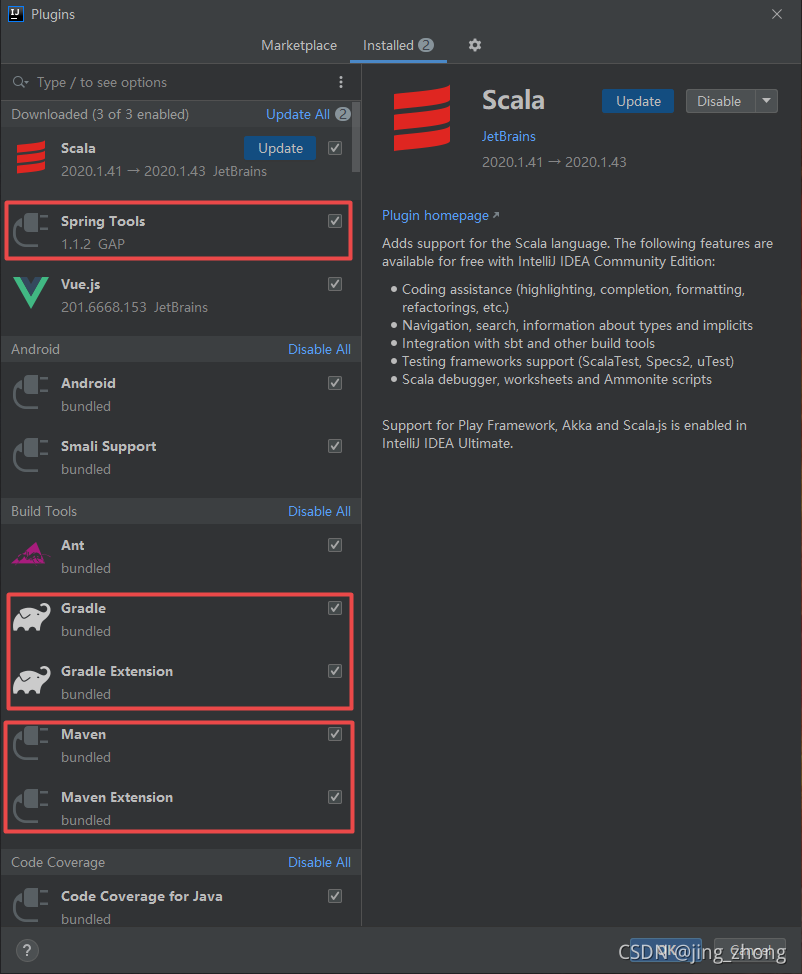
Task: Select the Spring Tools plugin name
Action: pos(103,221)
